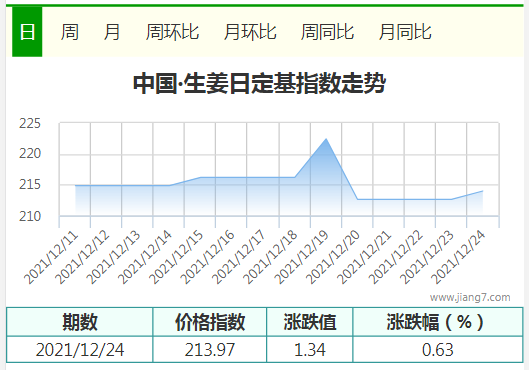Click the y-axis value 220
Image resolution: width=529 pixels, height=370 pixels.
click(30, 154)
